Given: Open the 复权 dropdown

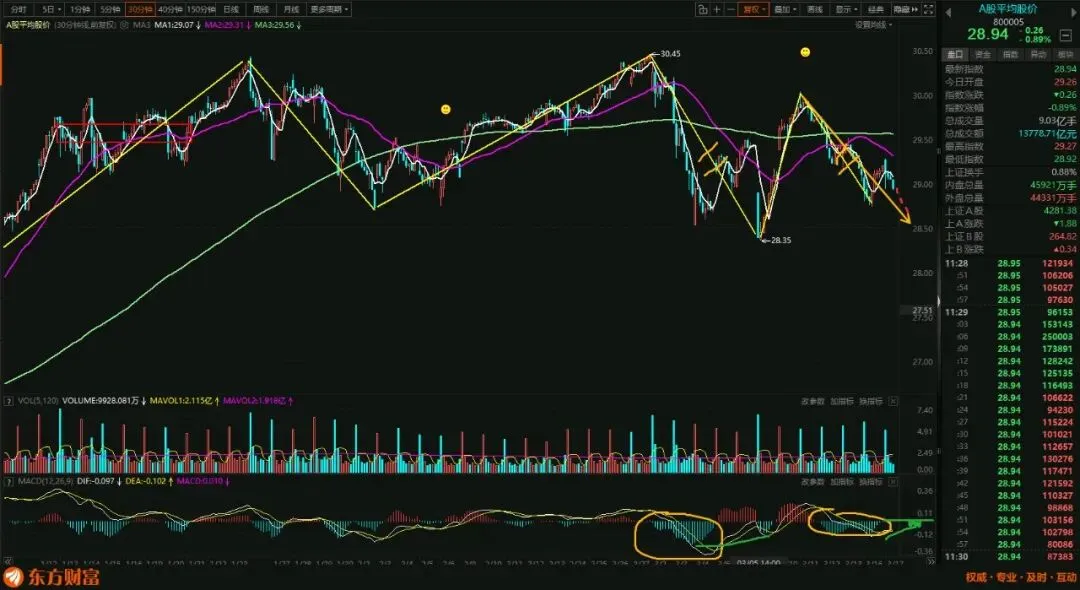Looking at the screenshot, I should [x=754, y=10].
